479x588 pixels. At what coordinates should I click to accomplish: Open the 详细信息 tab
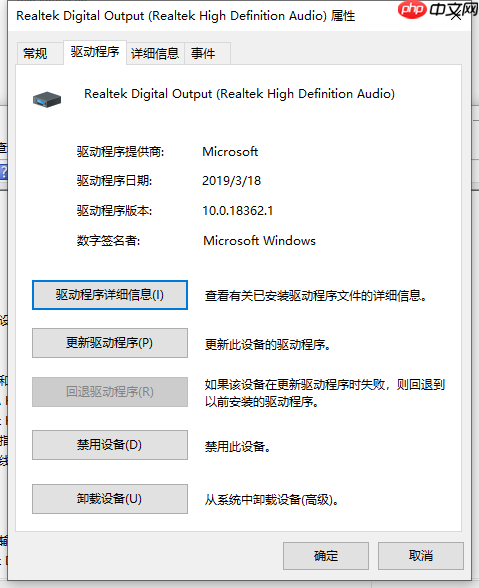click(155, 54)
